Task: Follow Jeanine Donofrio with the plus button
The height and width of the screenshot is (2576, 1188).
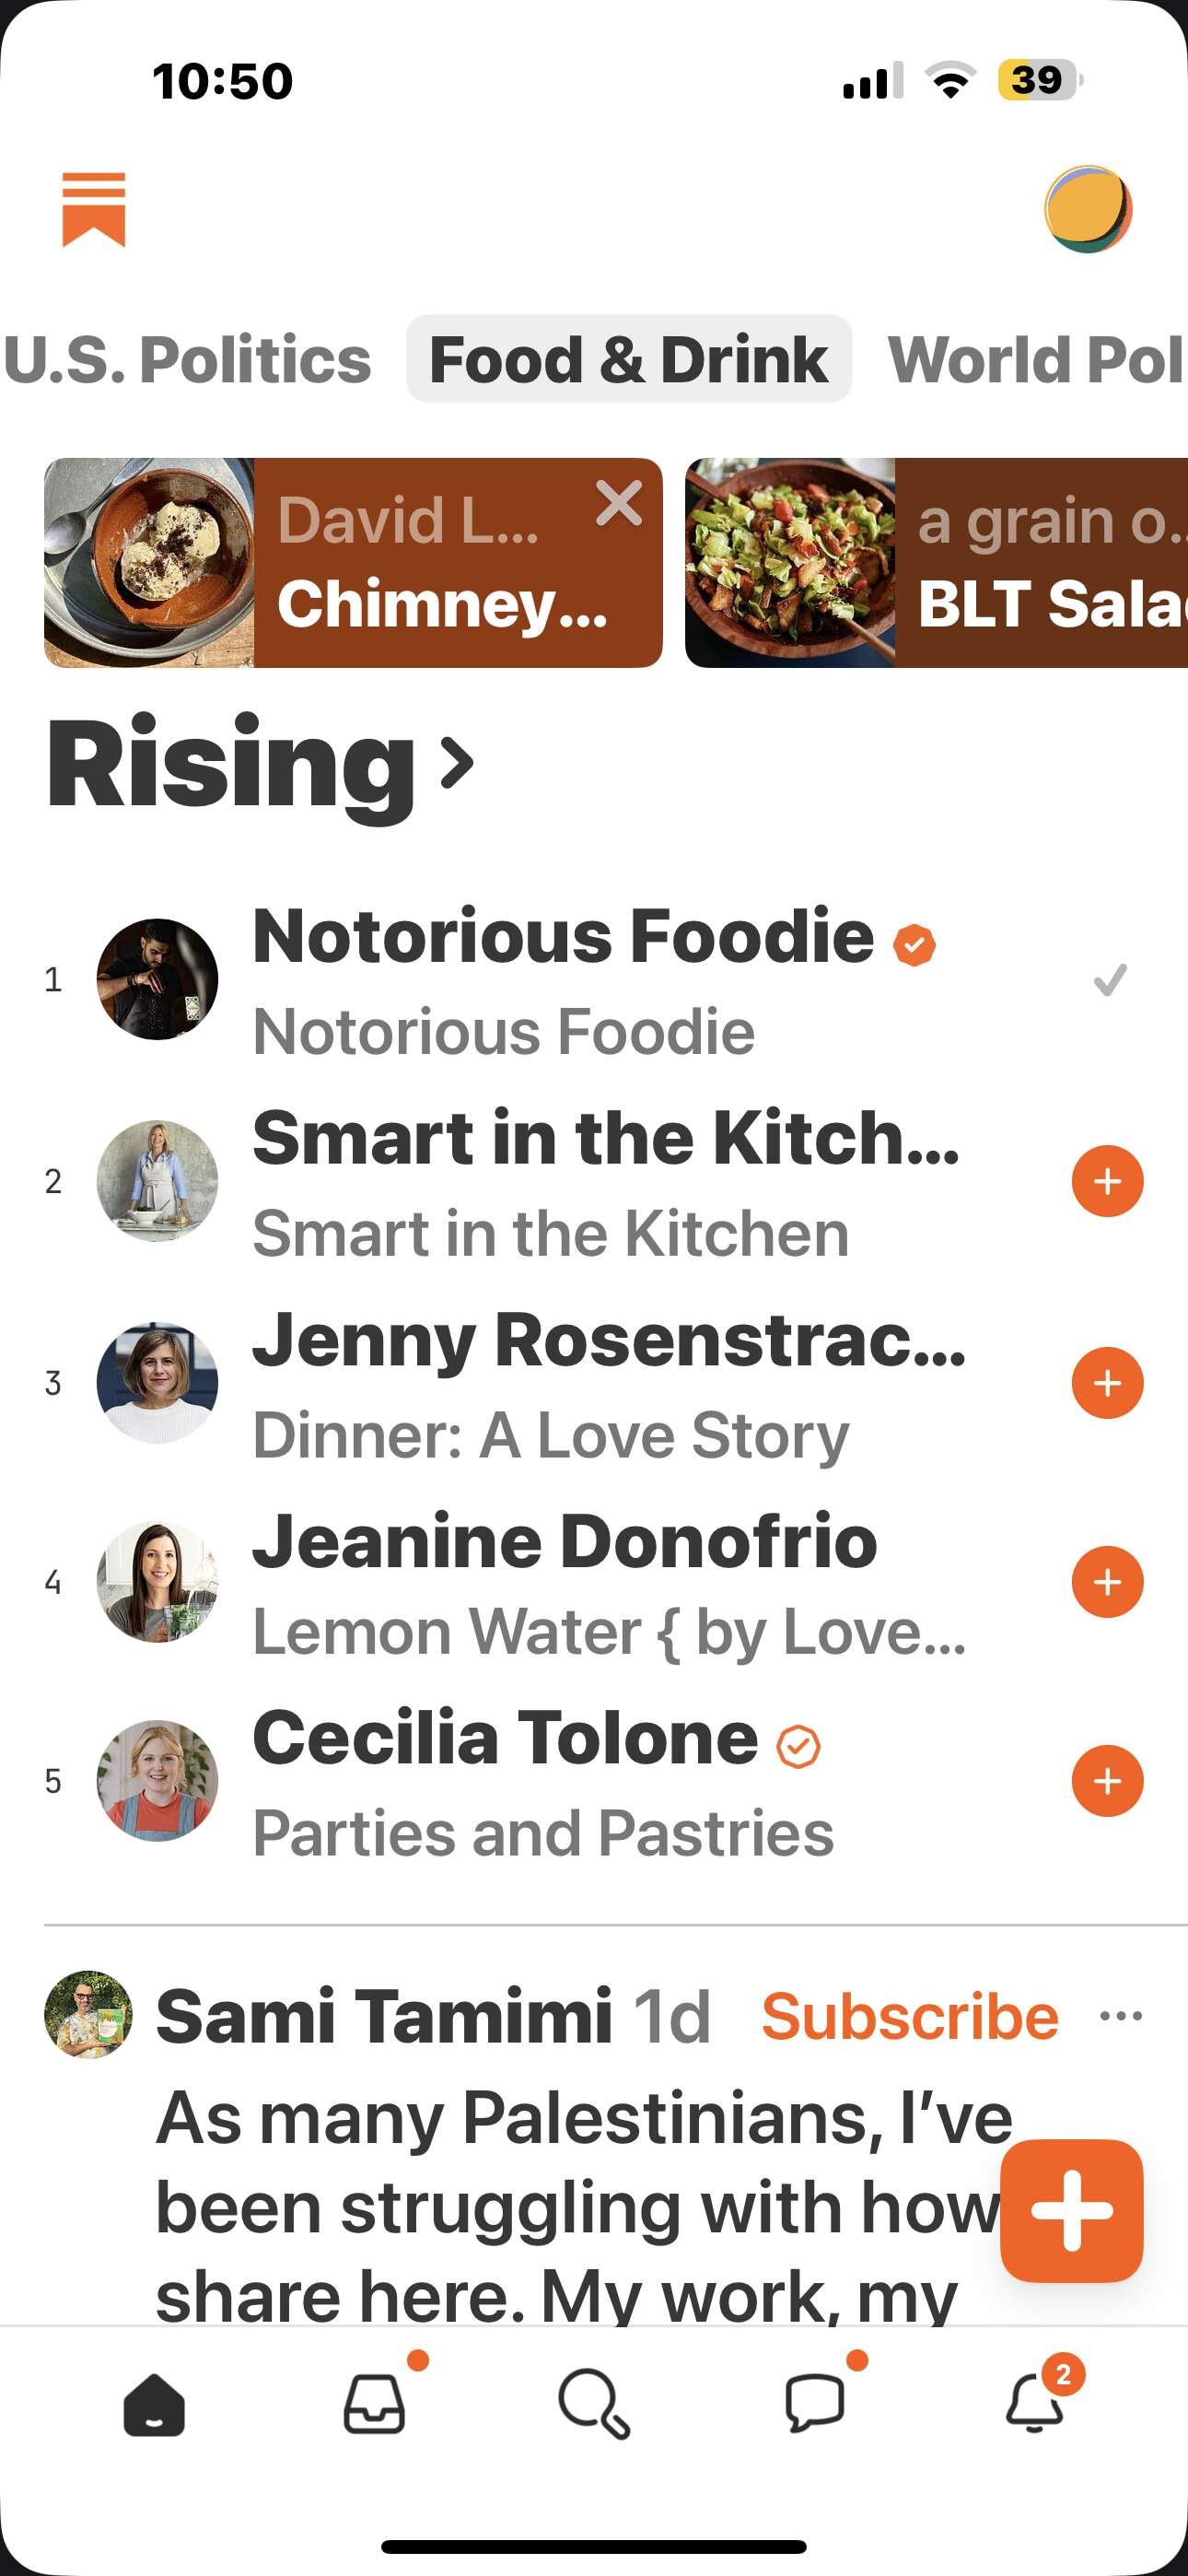Action: [1107, 1582]
